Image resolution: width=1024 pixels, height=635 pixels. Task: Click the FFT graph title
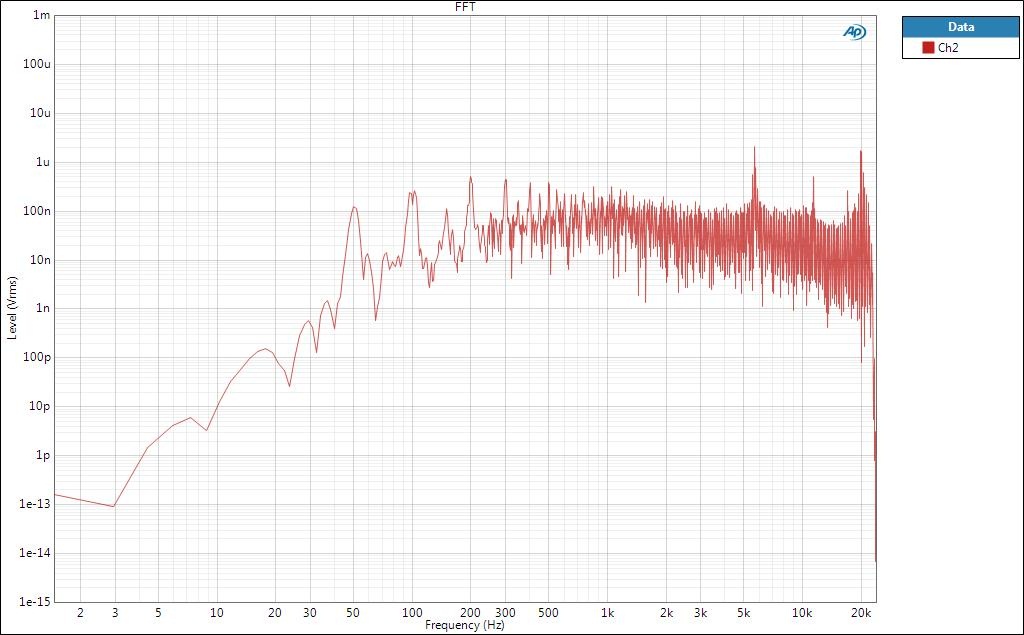pos(465,7)
